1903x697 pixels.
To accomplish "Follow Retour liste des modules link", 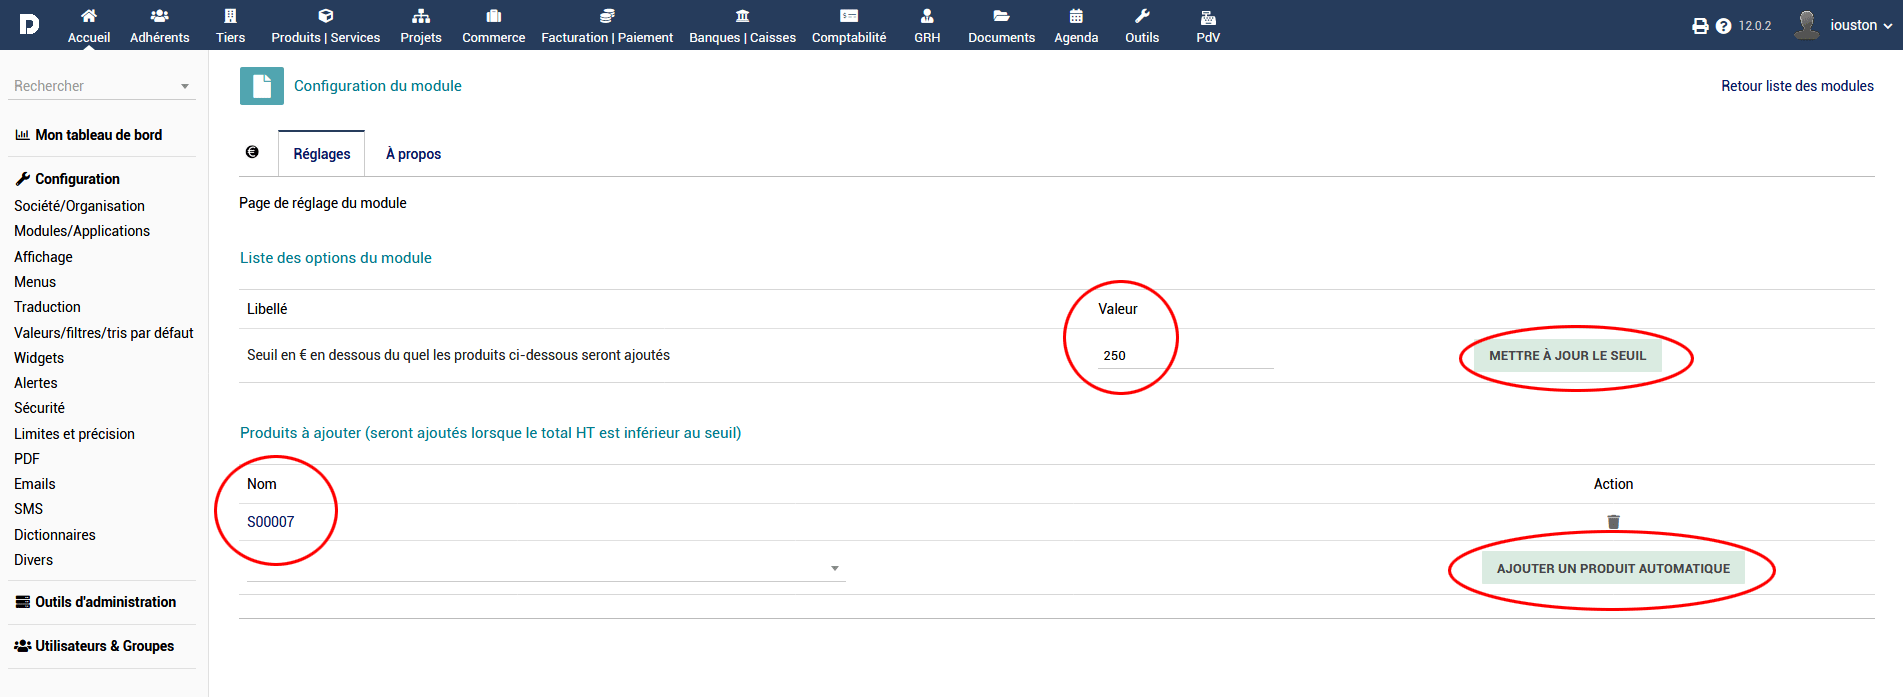I will (x=1796, y=86).
